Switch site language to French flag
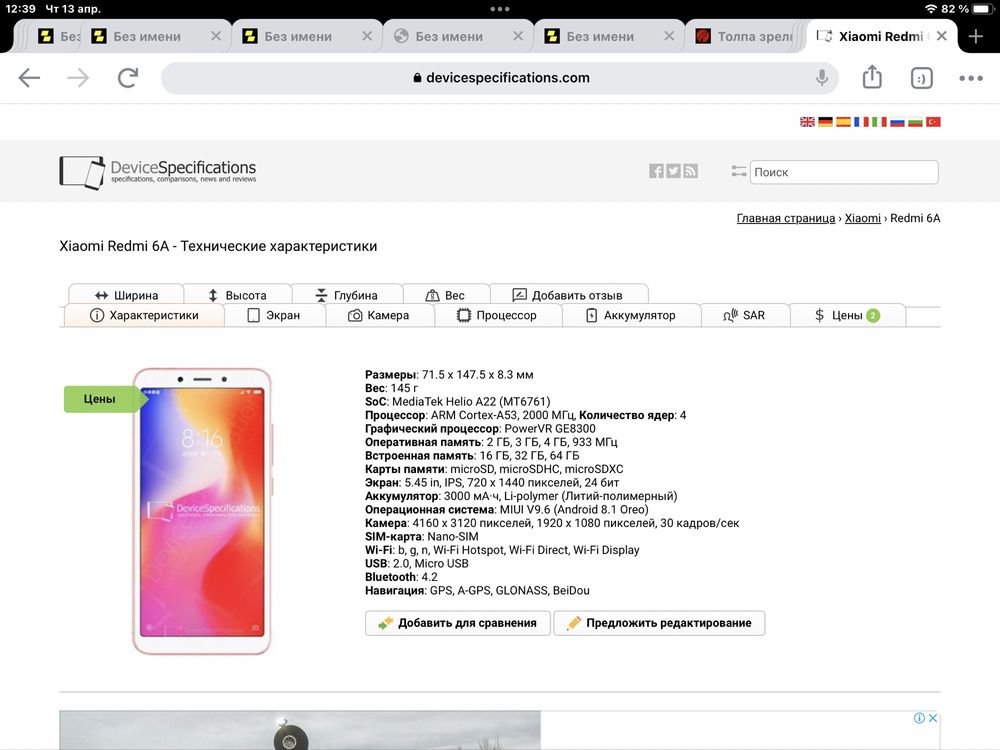 (x=861, y=122)
